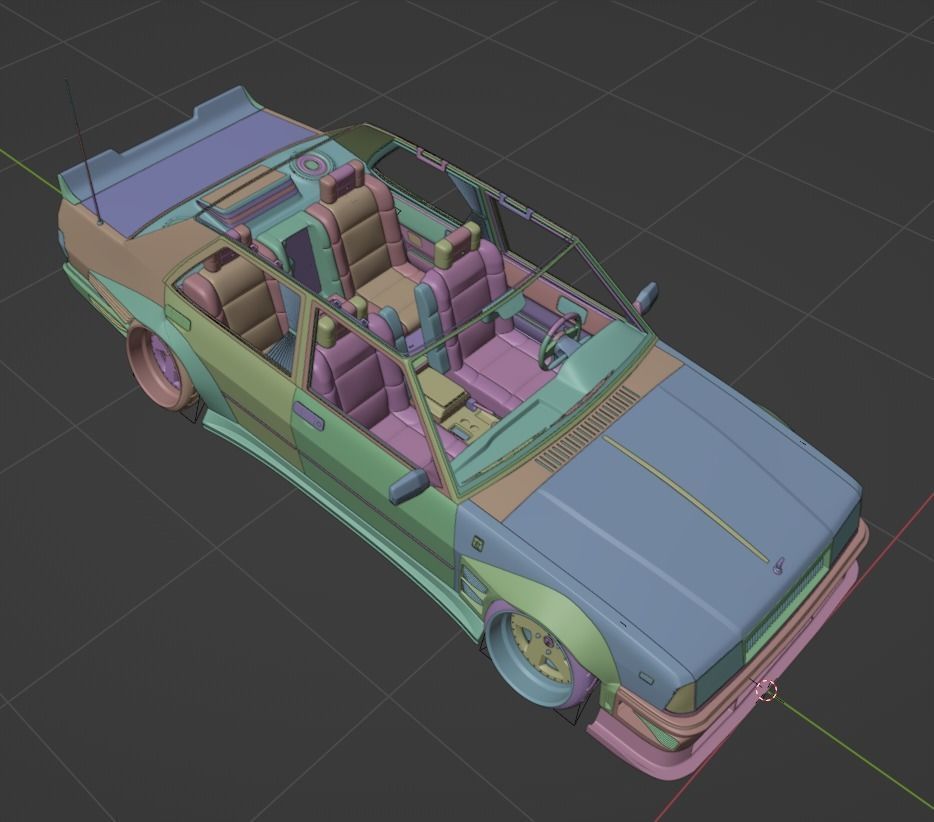The height and width of the screenshot is (822, 934).
Task: Click the steering wheel inside the car
Action: (x=560, y=340)
